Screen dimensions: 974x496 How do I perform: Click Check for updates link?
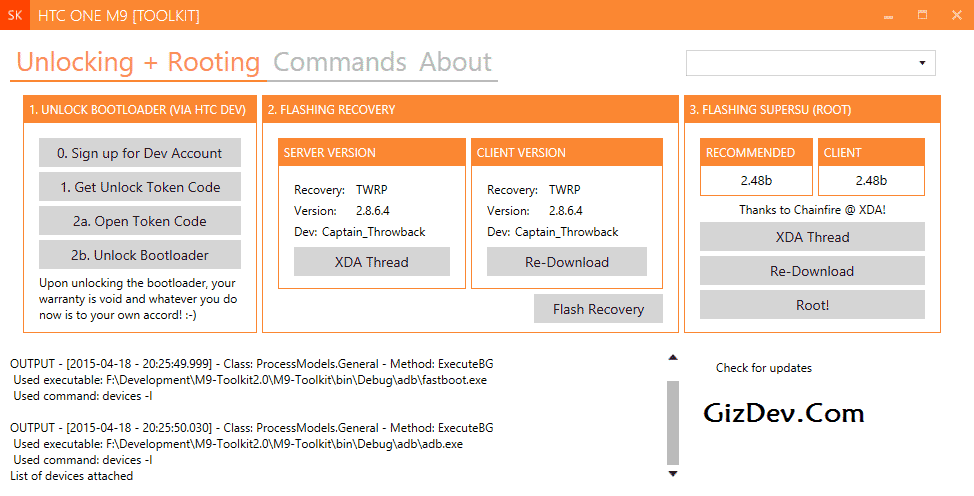[x=763, y=368]
